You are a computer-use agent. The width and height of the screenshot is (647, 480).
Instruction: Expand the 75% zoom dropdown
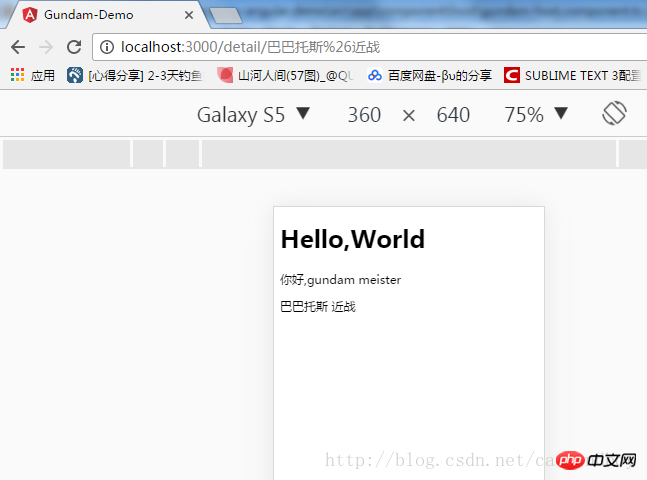tap(536, 114)
